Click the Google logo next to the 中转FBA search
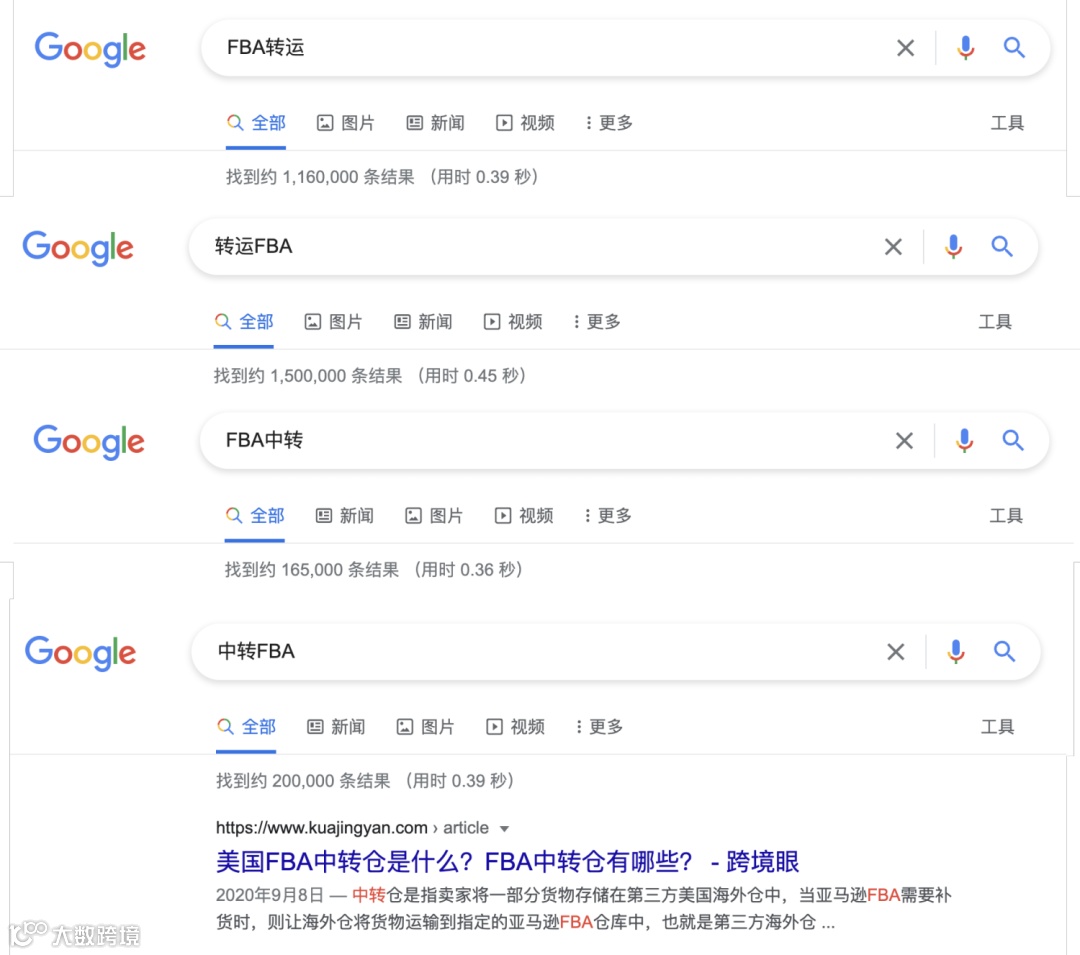Screen dimensions: 1080x955 (x=80, y=654)
